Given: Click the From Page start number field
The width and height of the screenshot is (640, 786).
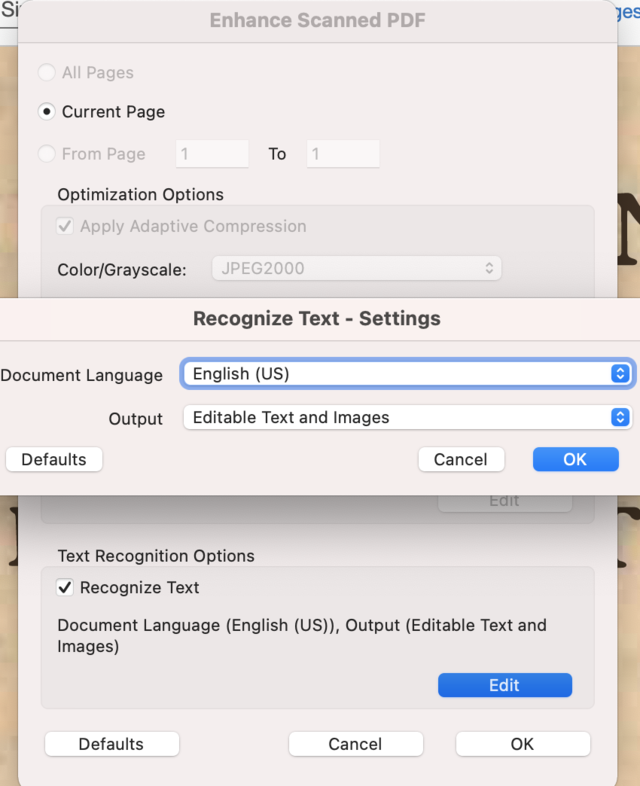Looking at the screenshot, I should 212,154.
